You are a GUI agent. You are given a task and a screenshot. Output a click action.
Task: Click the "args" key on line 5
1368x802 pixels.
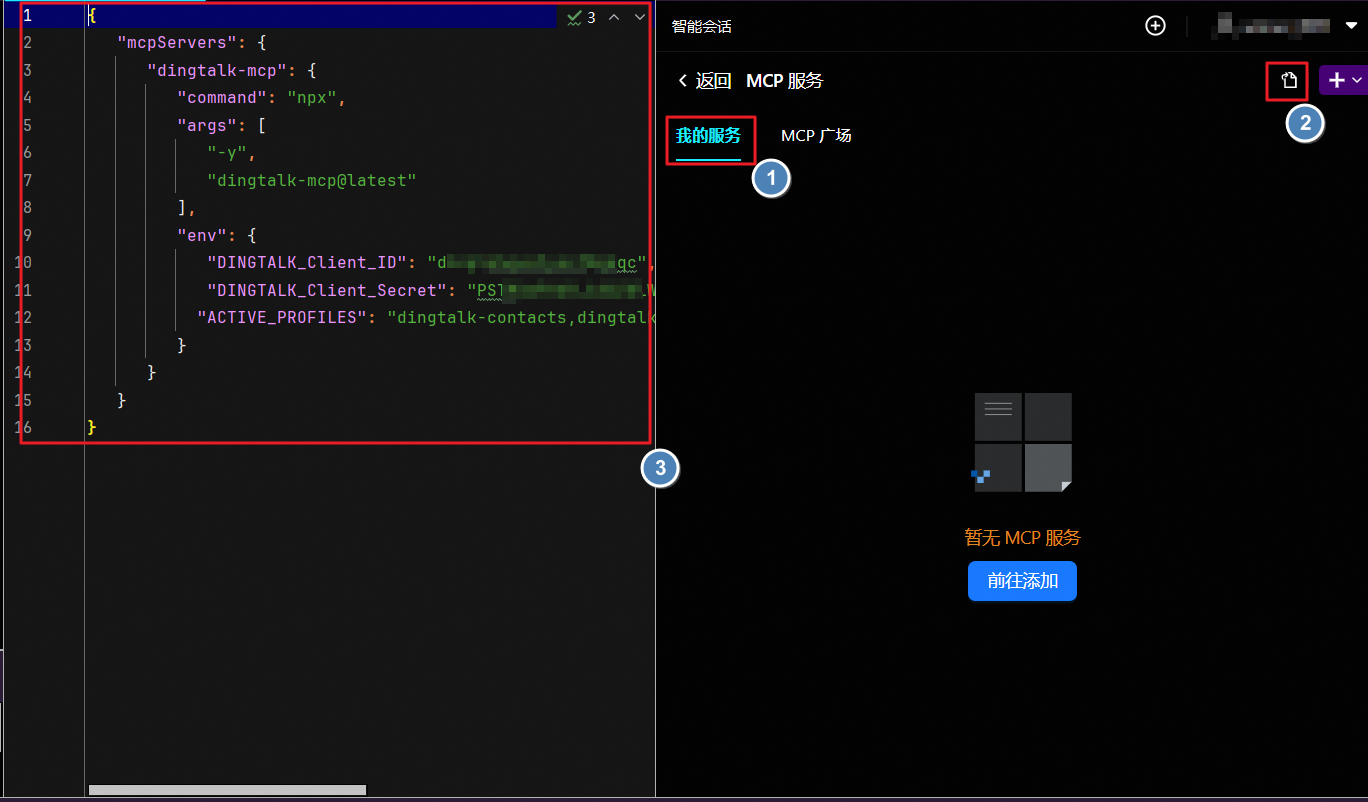[x=207, y=126]
